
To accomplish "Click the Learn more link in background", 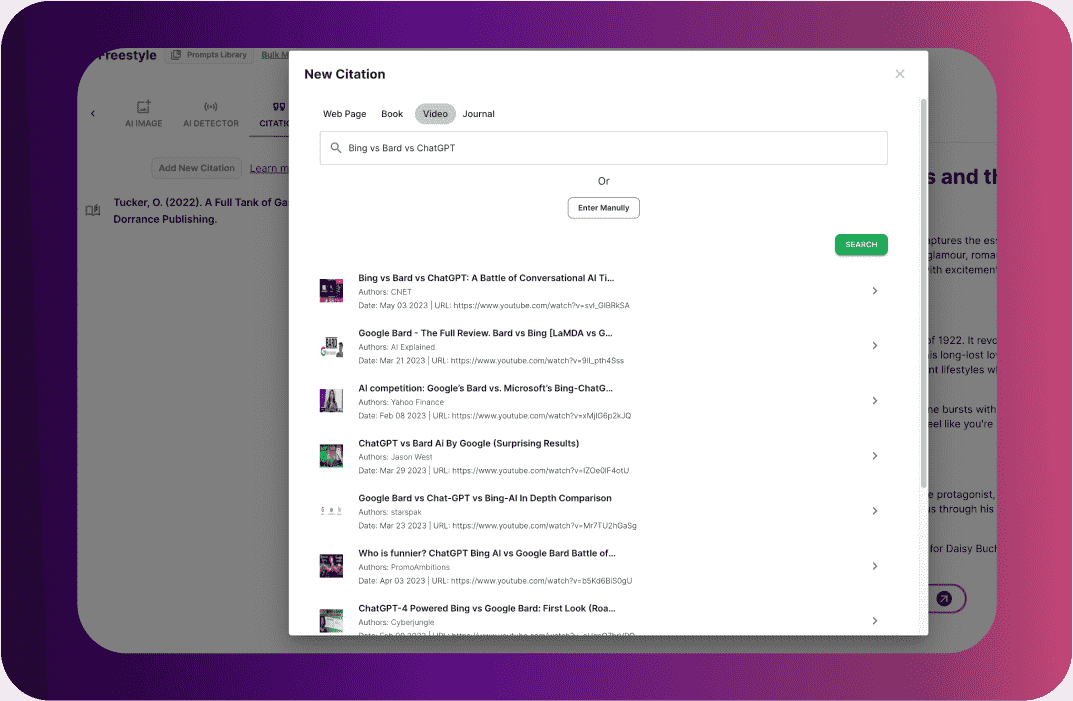I will click(269, 168).
